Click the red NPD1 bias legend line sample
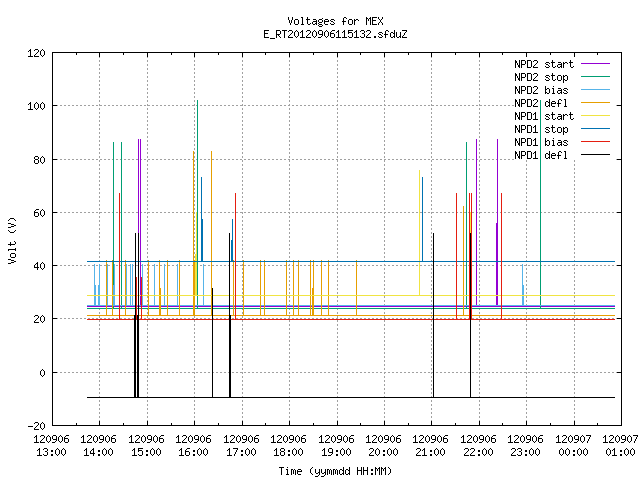This screenshot has height=480, width=640. [x=595, y=142]
